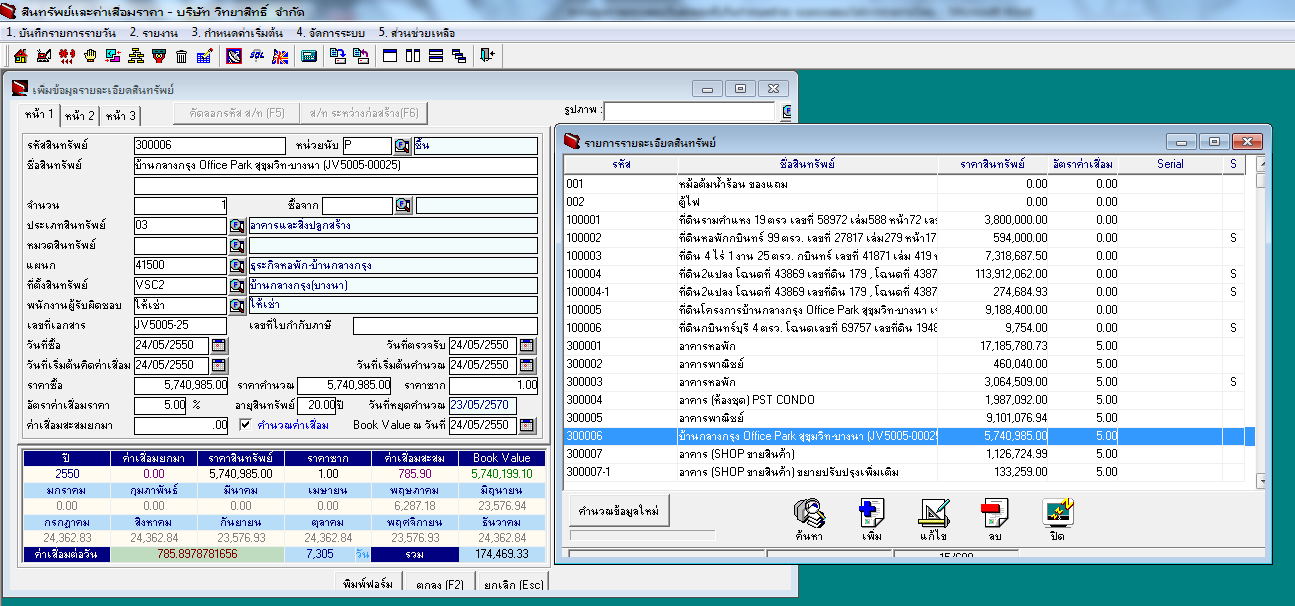Click the trash can toolbar icon
This screenshot has width=1295, height=606.
pyautogui.click(x=181, y=56)
